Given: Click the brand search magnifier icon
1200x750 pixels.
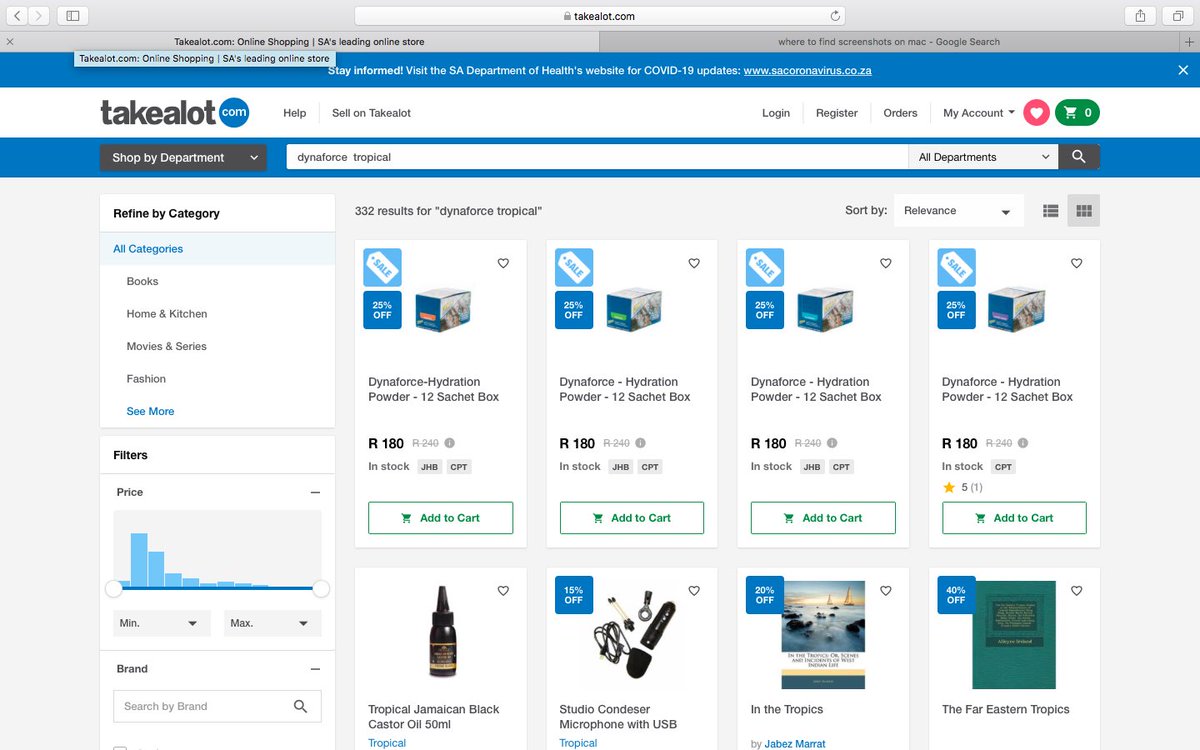Looking at the screenshot, I should tap(300, 706).
